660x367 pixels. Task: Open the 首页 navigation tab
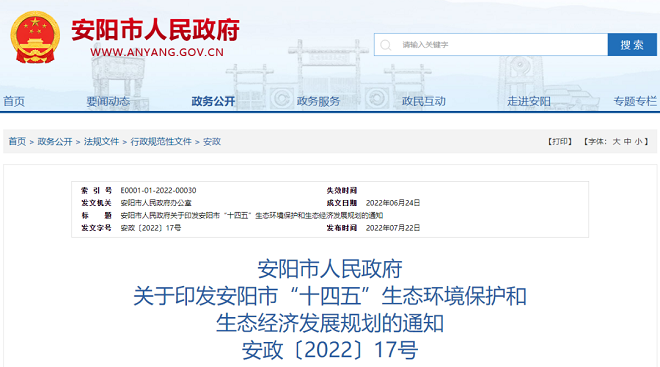click(x=14, y=101)
